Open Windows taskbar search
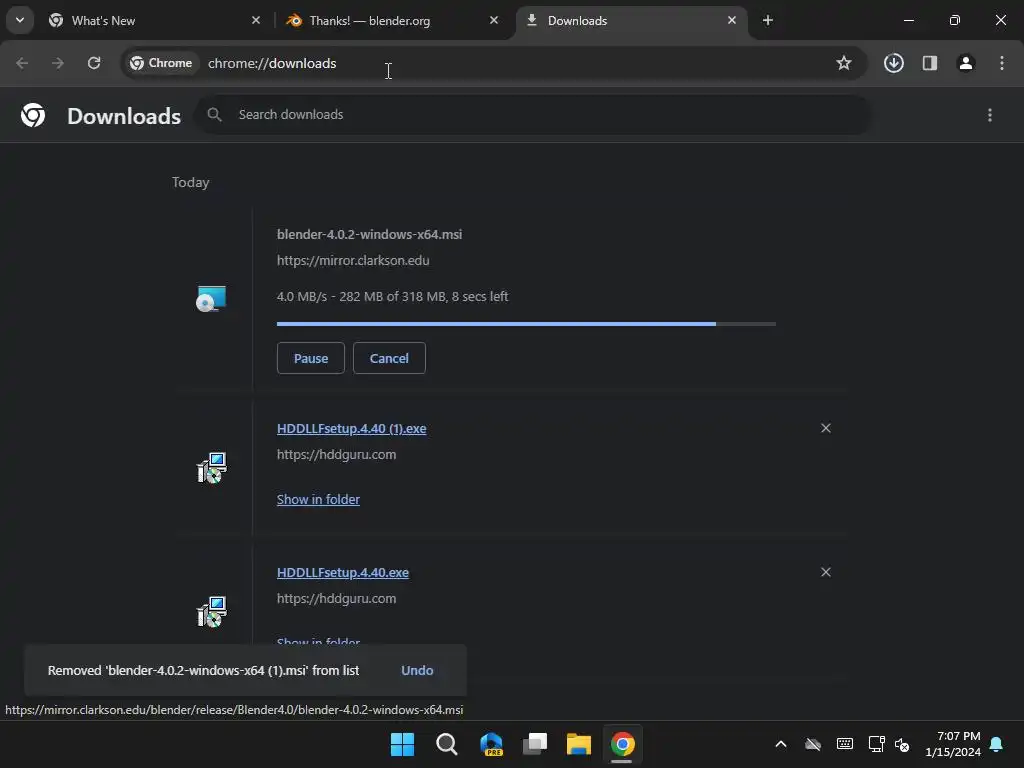 [x=447, y=744]
